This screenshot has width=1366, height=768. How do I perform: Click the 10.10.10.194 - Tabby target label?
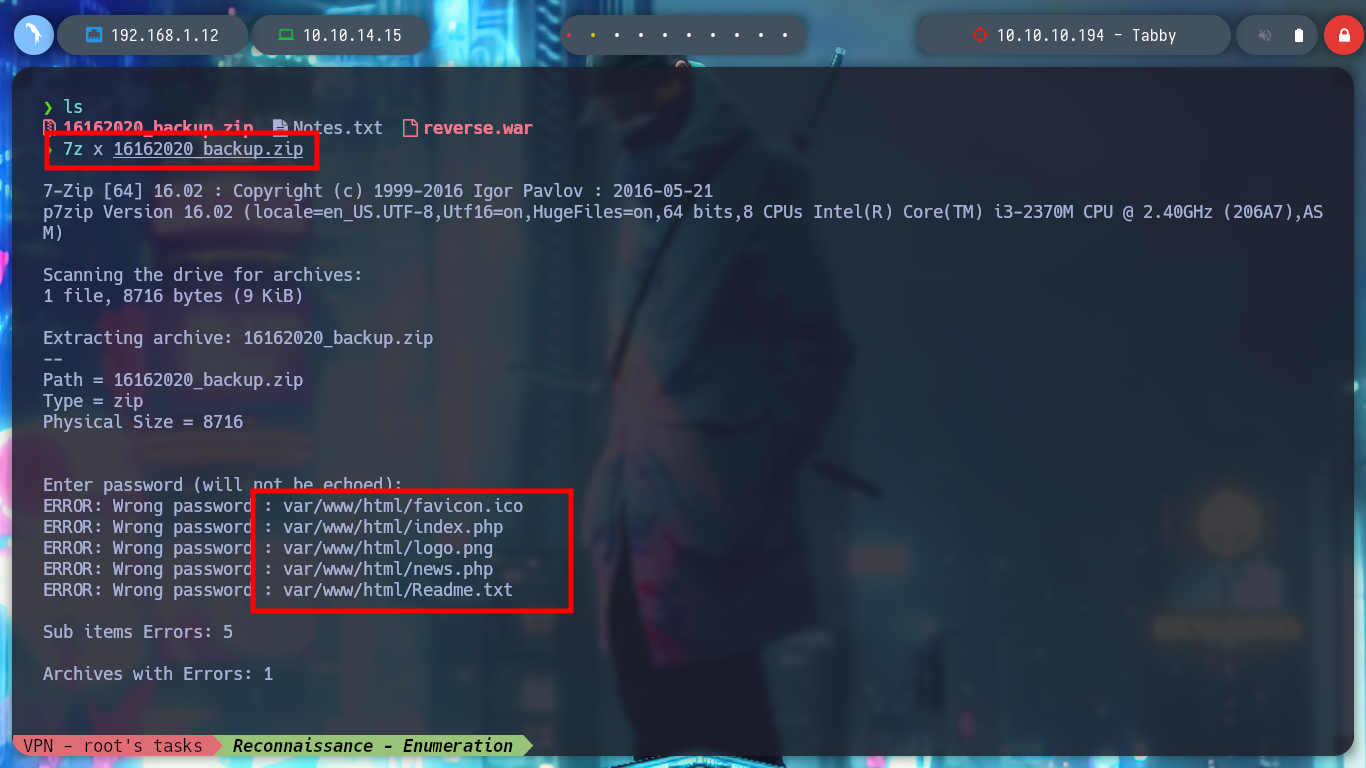point(1086,35)
